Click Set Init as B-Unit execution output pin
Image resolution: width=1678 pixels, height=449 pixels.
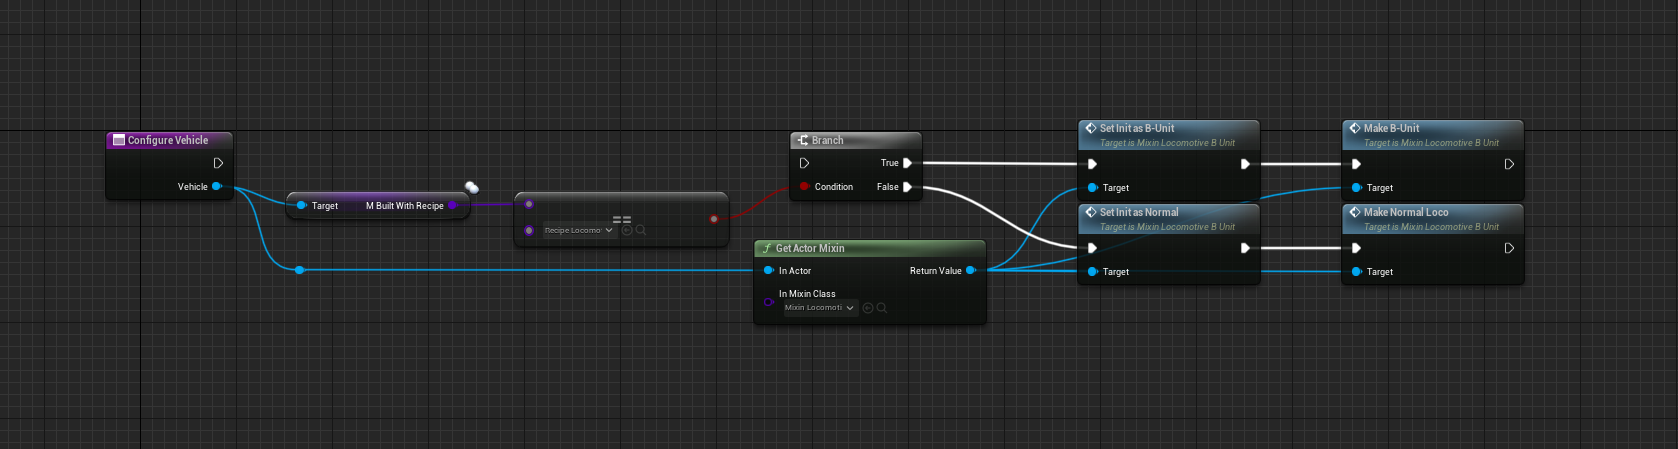pos(1245,164)
